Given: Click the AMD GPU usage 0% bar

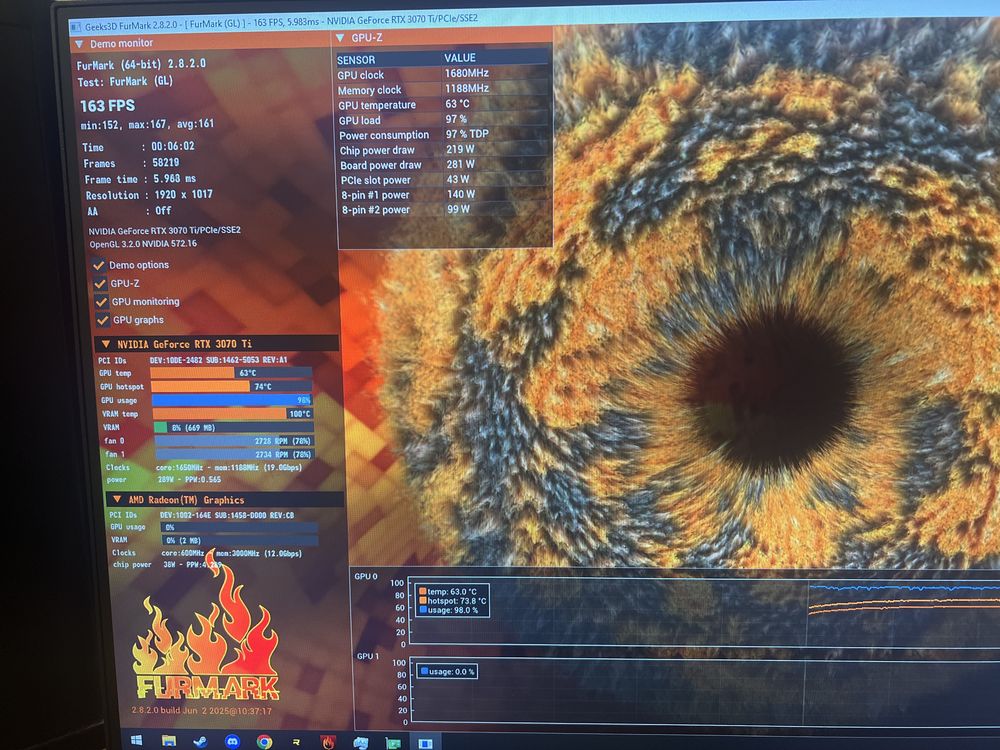Looking at the screenshot, I should [x=239, y=527].
